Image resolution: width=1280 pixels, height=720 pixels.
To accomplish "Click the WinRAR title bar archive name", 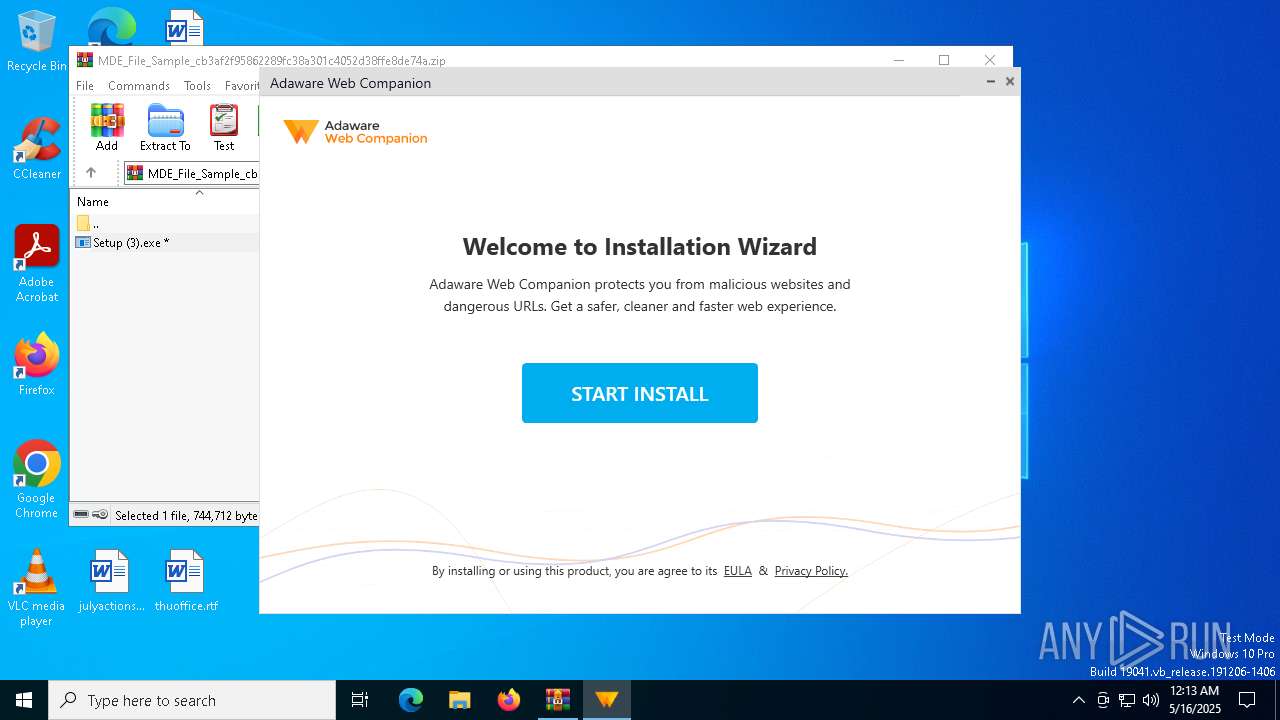I will click(272, 60).
